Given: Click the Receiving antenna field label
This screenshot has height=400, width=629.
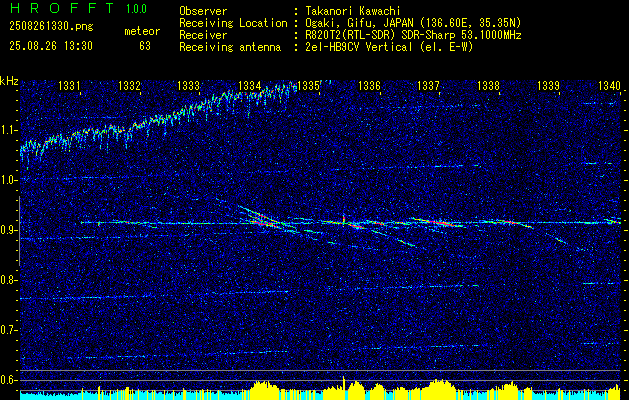Looking at the screenshot, I should (x=230, y=47).
